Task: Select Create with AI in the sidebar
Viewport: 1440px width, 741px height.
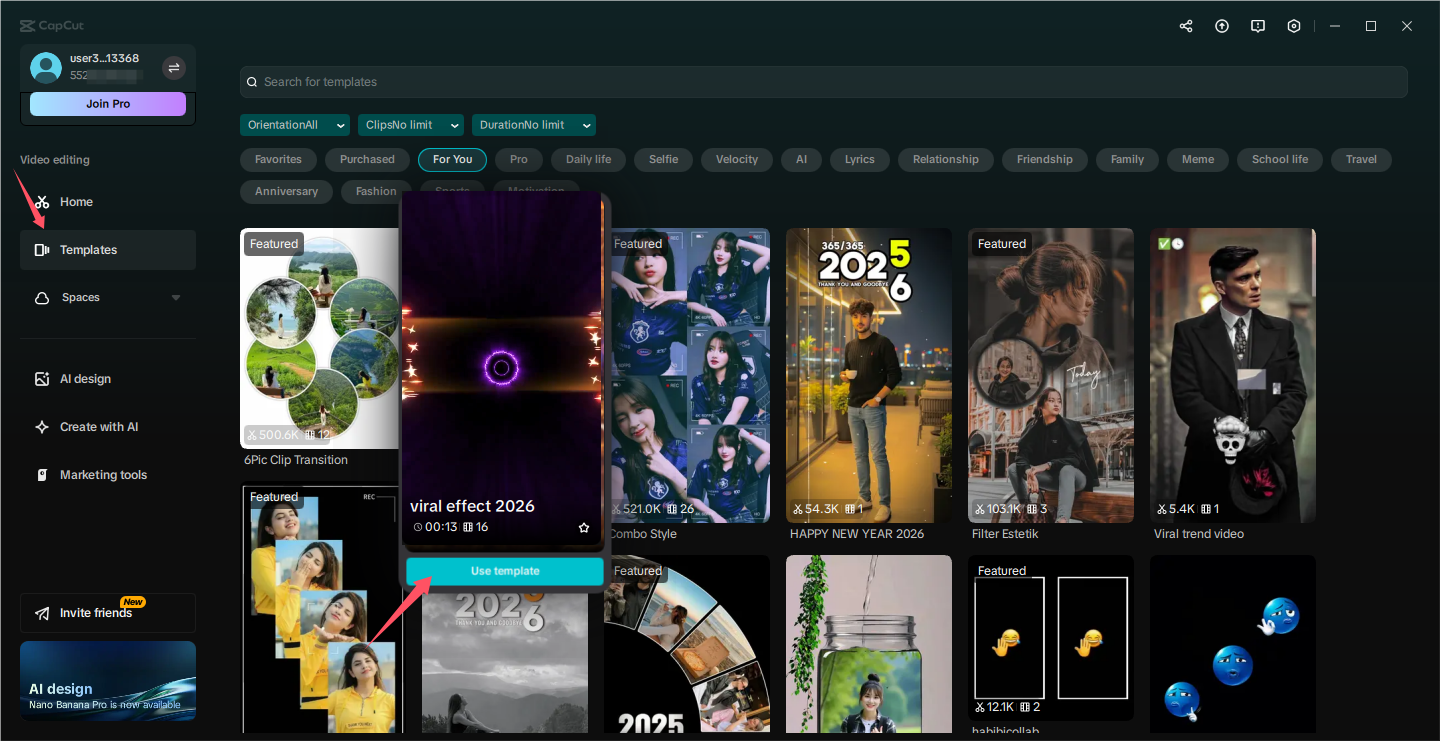Action: tap(108, 427)
